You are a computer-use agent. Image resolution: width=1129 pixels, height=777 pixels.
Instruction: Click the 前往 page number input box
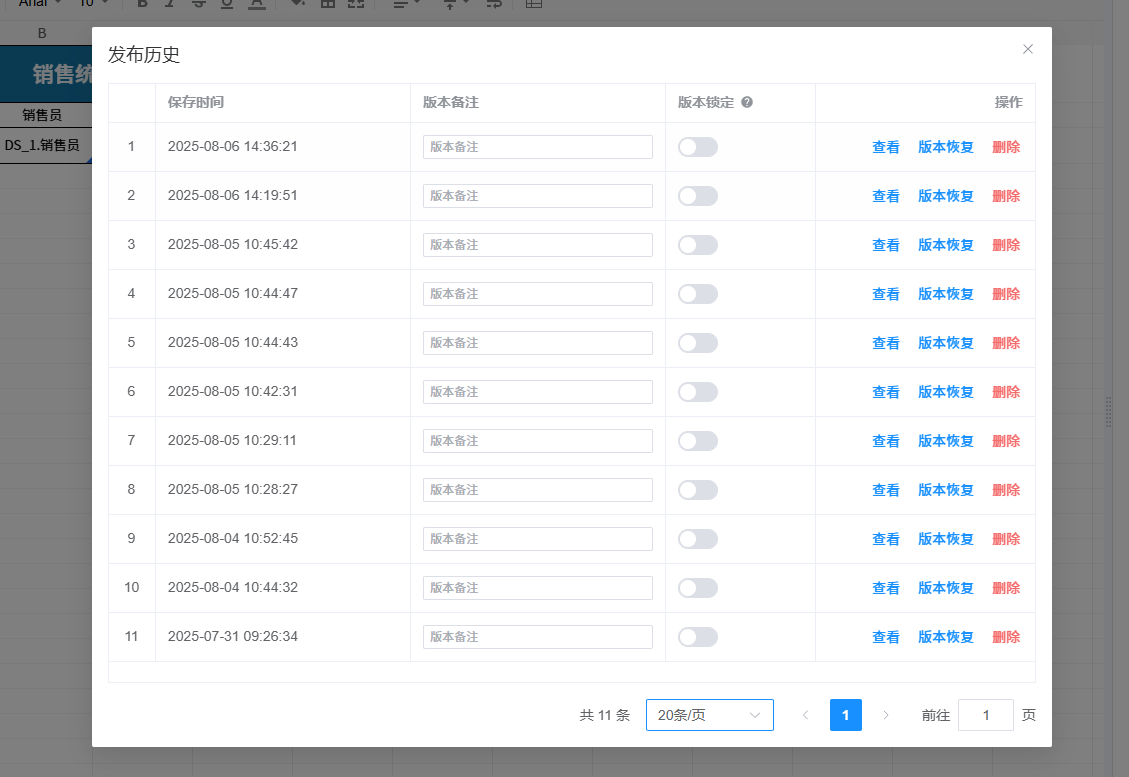point(985,715)
